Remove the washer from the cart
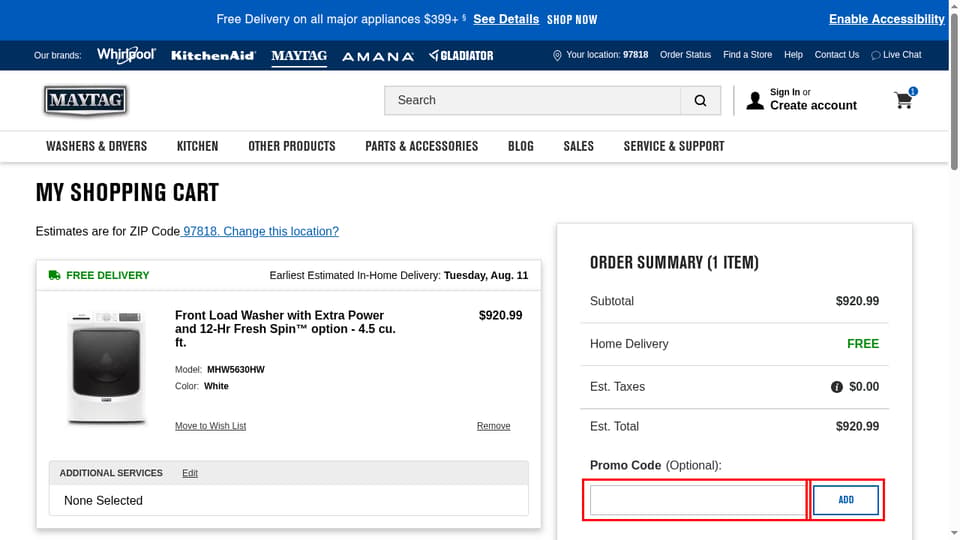960x540 pixels. pos(493,426)
